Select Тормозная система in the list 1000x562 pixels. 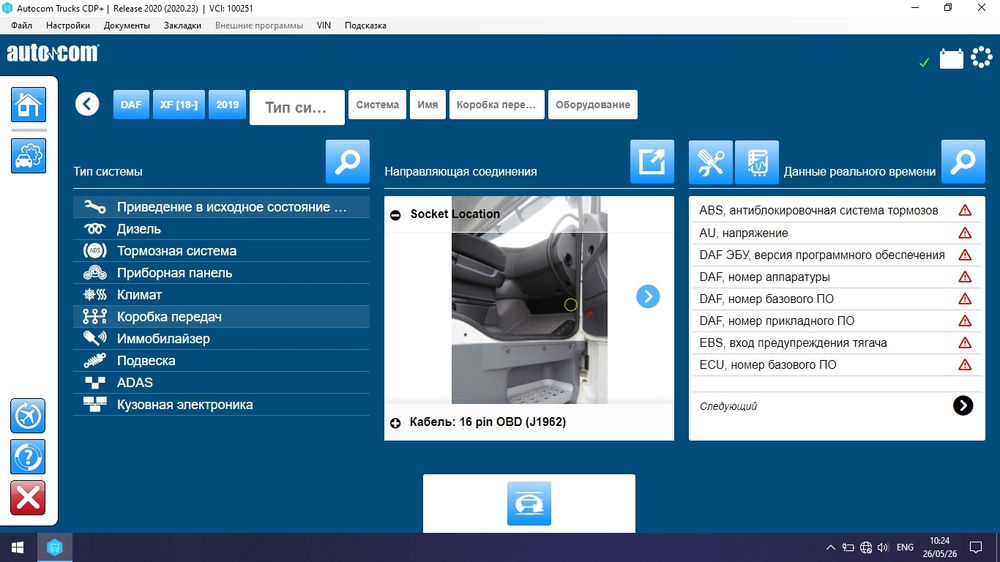point(221,251)
